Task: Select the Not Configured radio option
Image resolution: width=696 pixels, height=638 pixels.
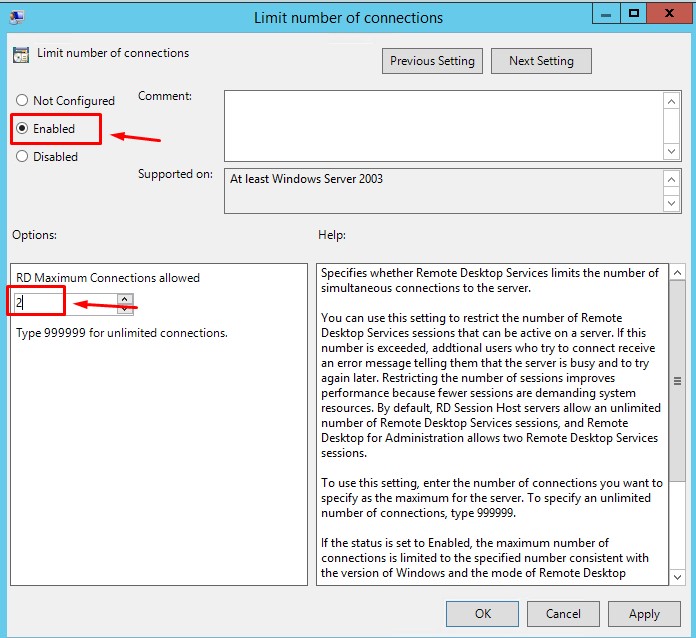Action: [x=23, y=101]
